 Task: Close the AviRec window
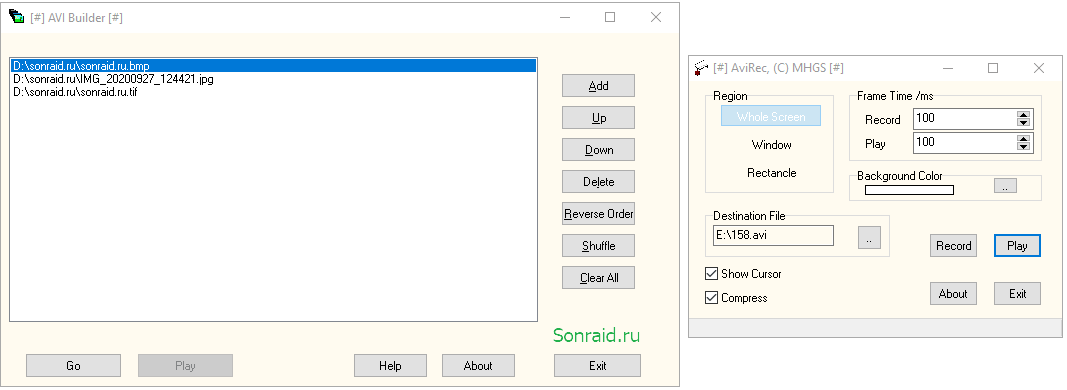pyautogui.click(x=1038, y=67)
